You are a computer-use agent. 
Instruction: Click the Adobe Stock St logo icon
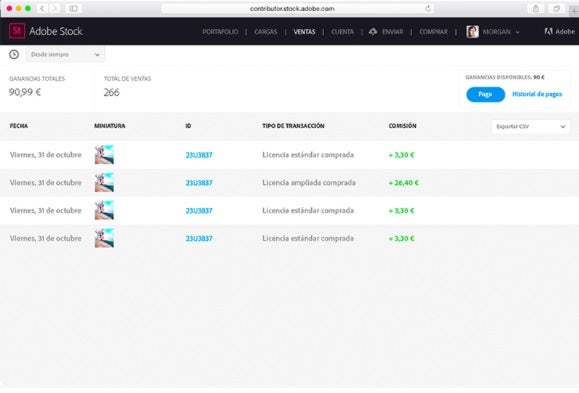click(x=17, y=31)
